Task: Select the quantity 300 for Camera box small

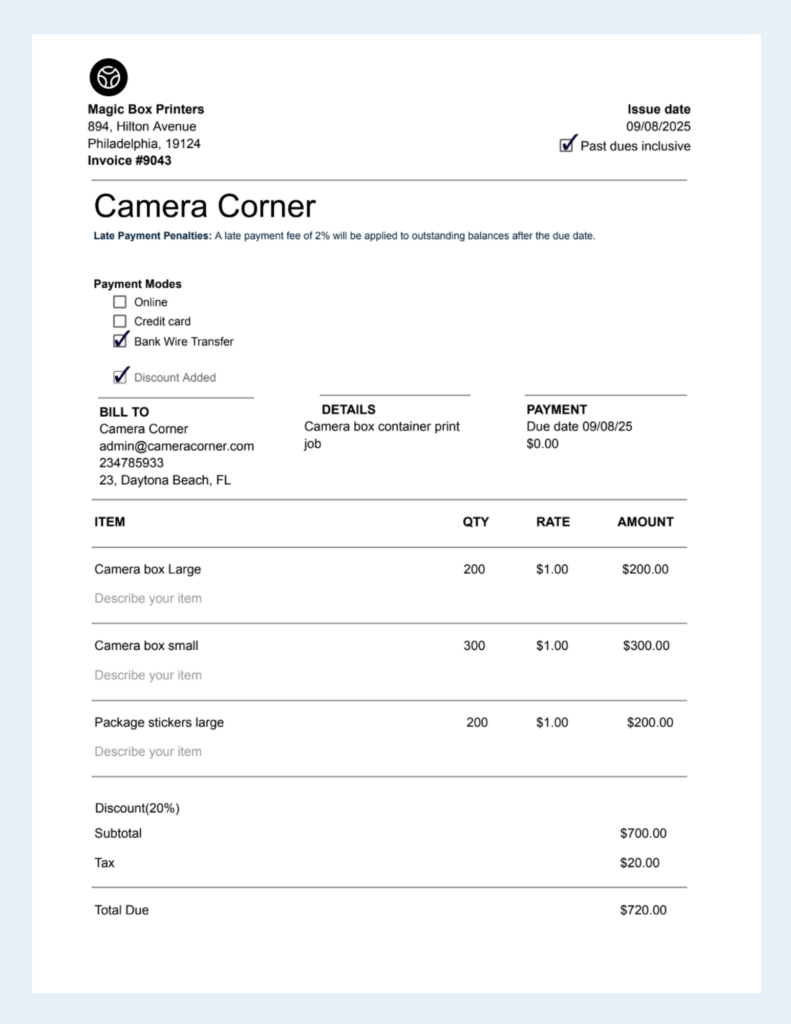Action: click(474, 646)
